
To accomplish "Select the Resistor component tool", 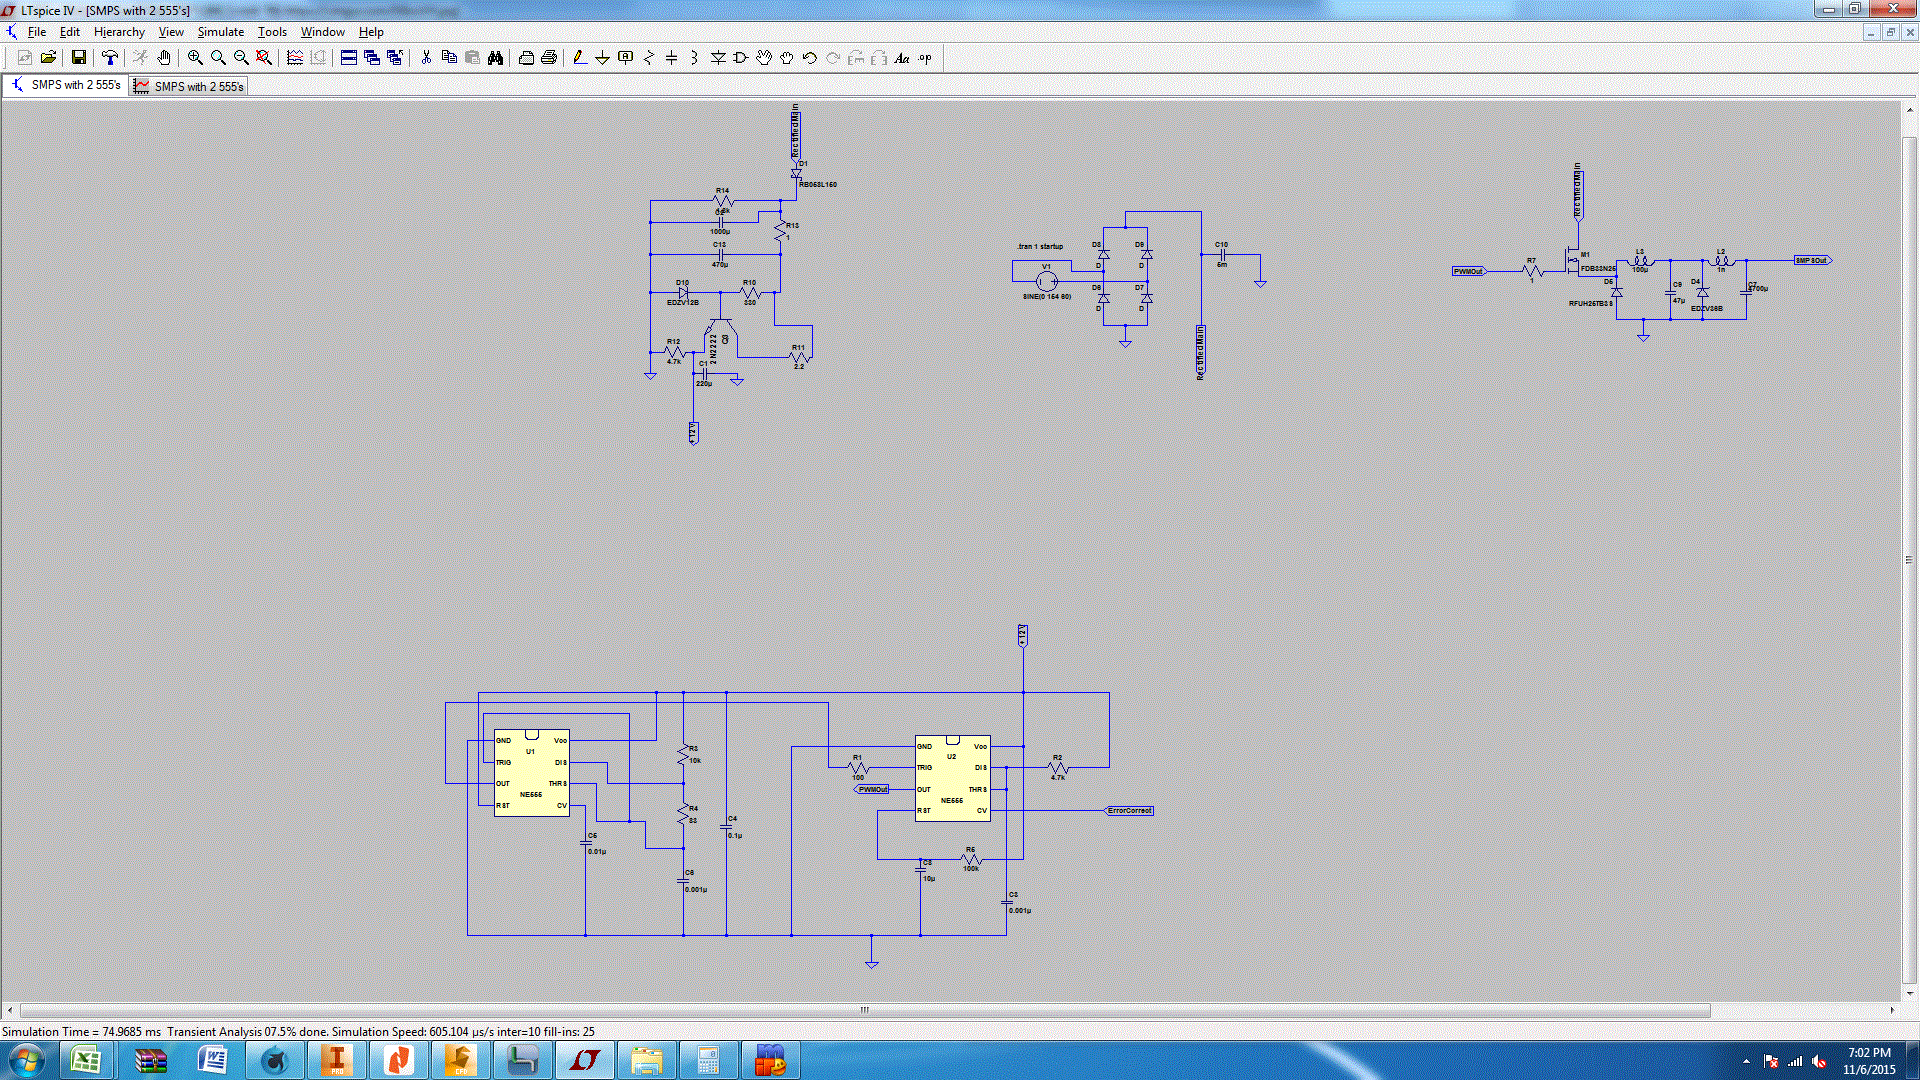I will point(648,58).
